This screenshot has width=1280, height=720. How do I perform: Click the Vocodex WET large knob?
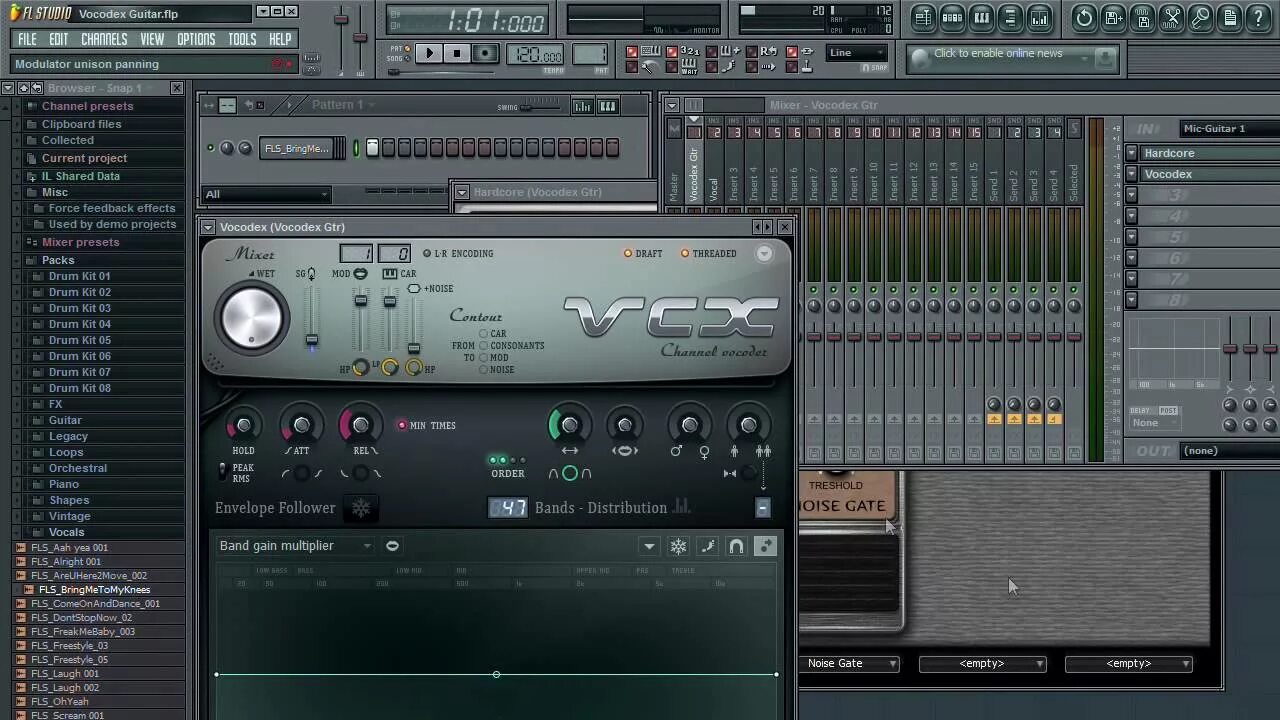coord(252,318)
